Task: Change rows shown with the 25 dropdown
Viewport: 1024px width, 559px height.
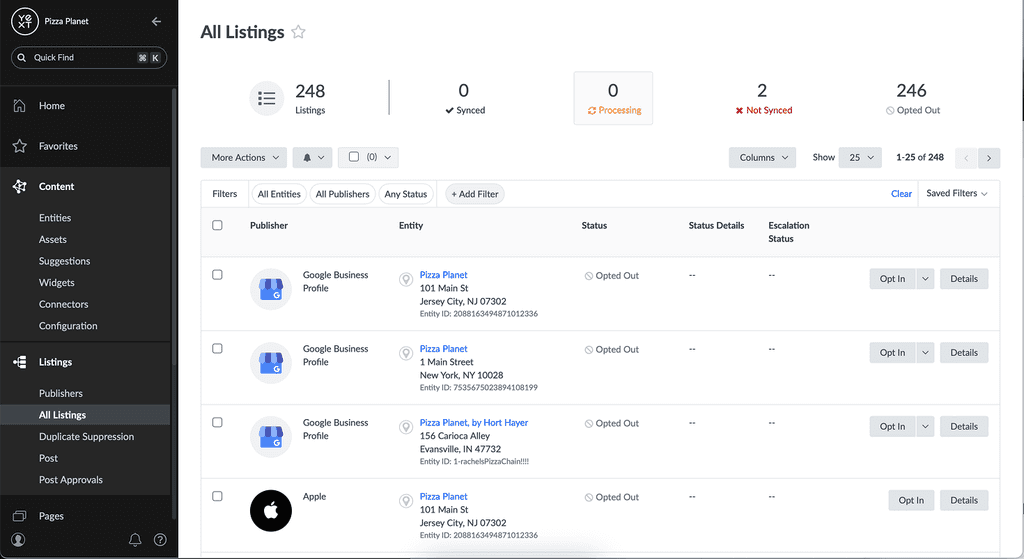Action: click(x=861, y=157)
